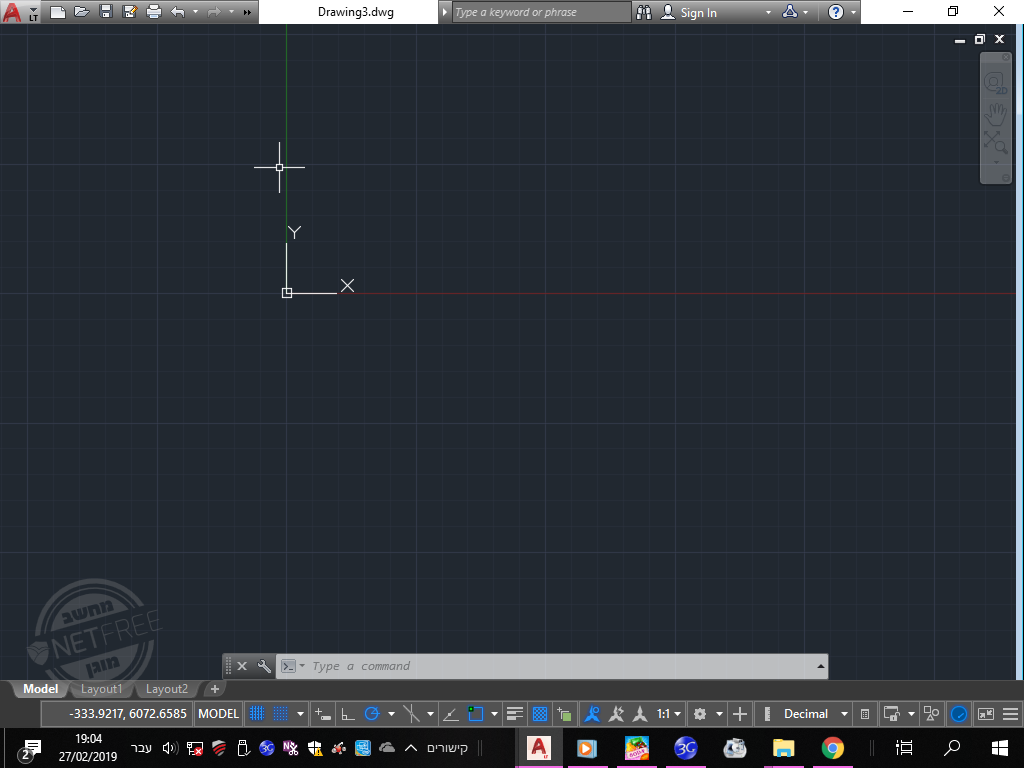Select the Pan hand tool
The image size is (1024, 768).
click(x=995, y=114)
